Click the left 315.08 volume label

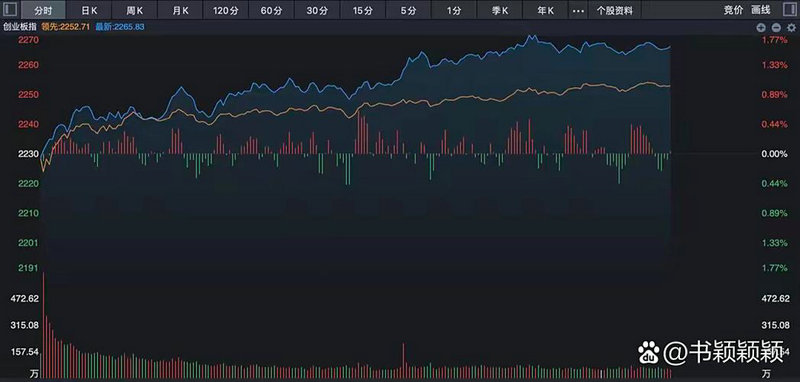click(25, 325)
